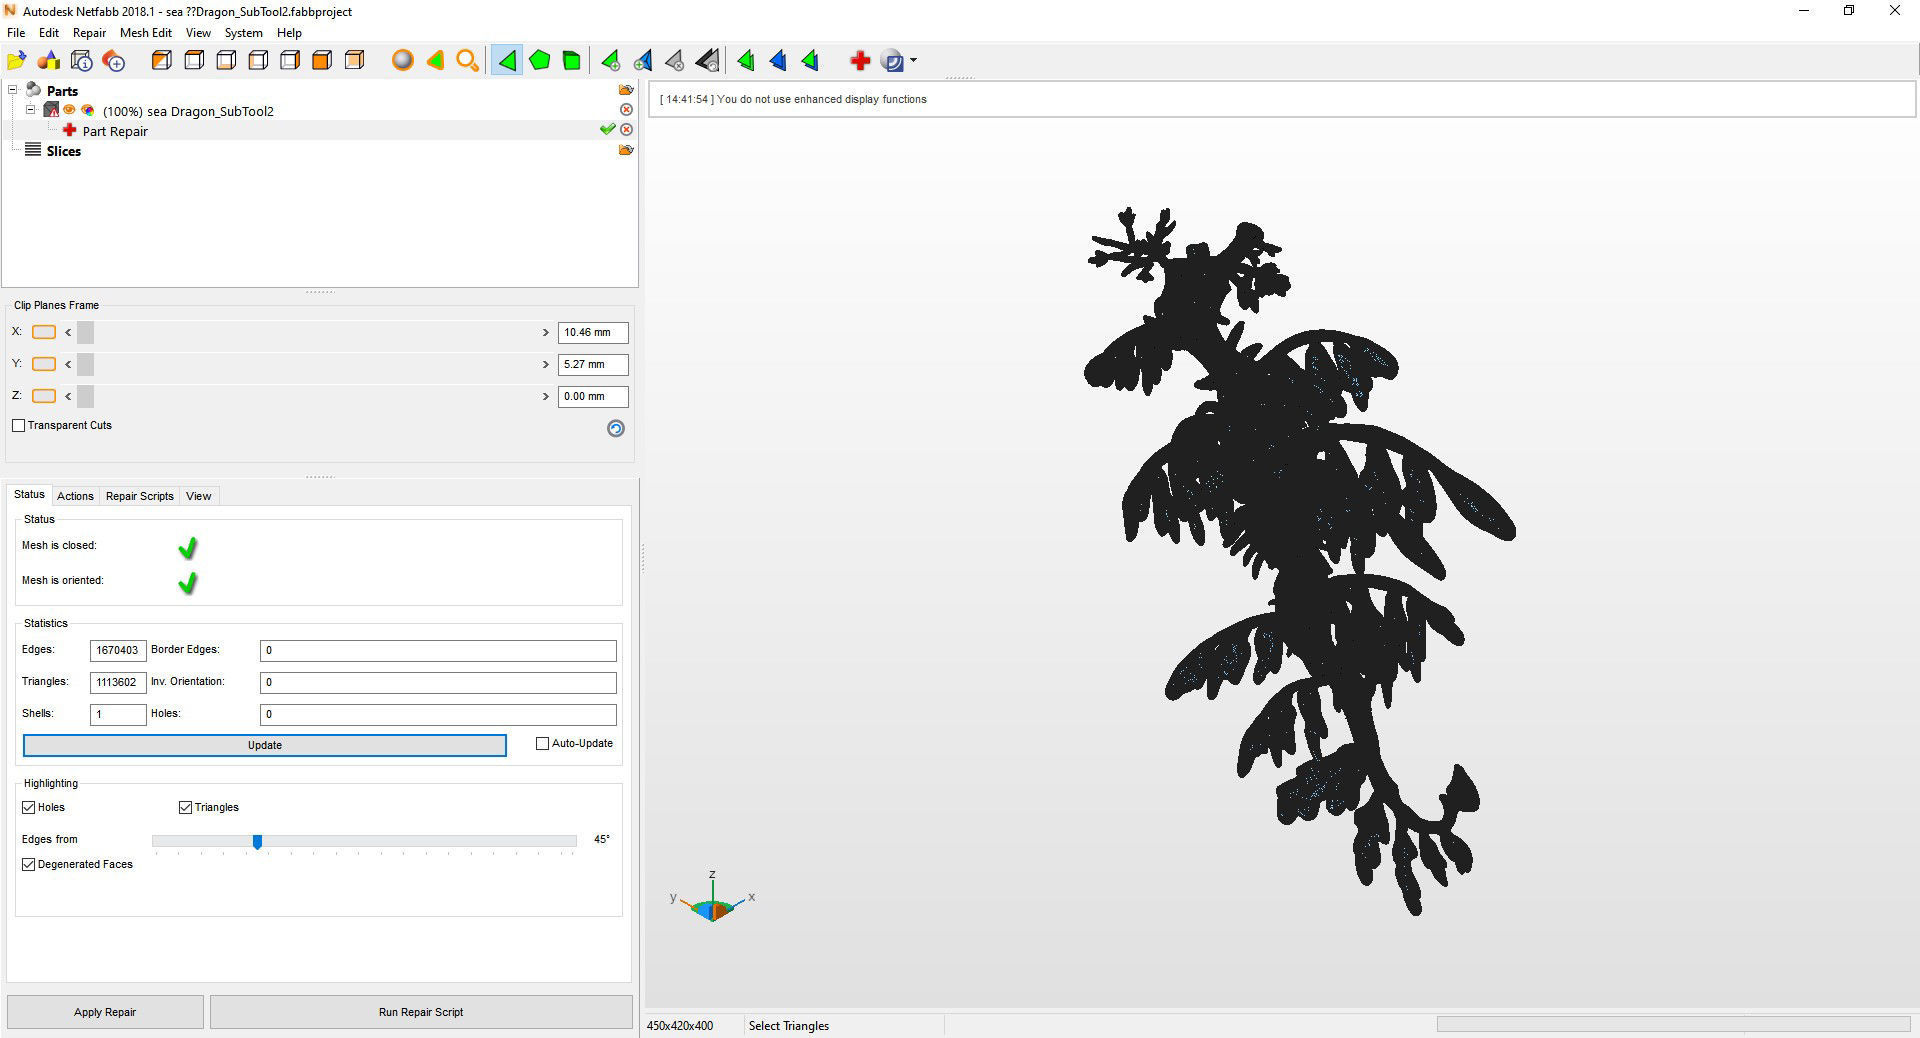Screen dimensions: 1920x1038
Task: Click the Update statistics button
Action: (265, 745)
